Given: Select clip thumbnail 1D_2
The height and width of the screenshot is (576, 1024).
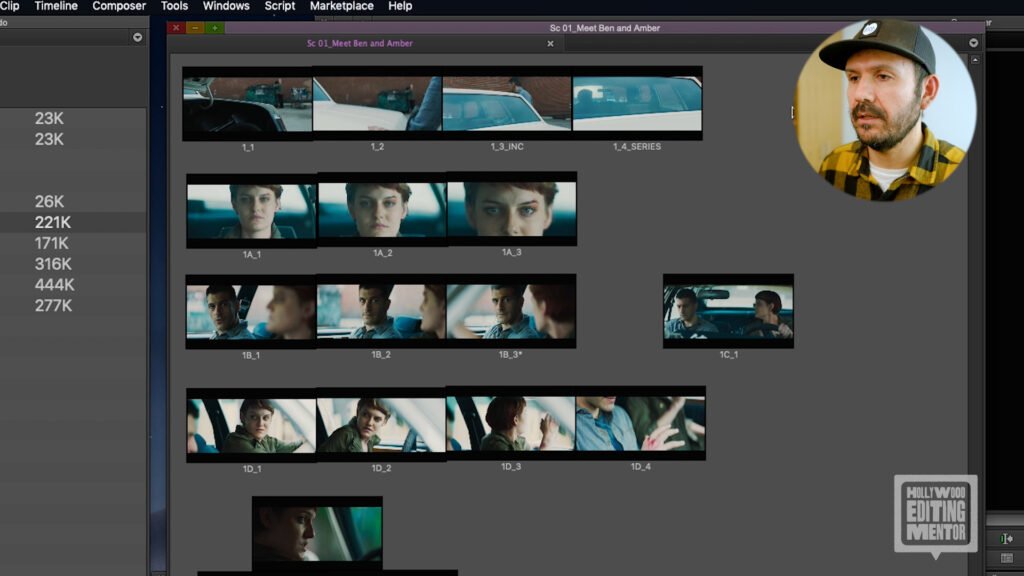Looking at the screenshot, I should 381,424.
